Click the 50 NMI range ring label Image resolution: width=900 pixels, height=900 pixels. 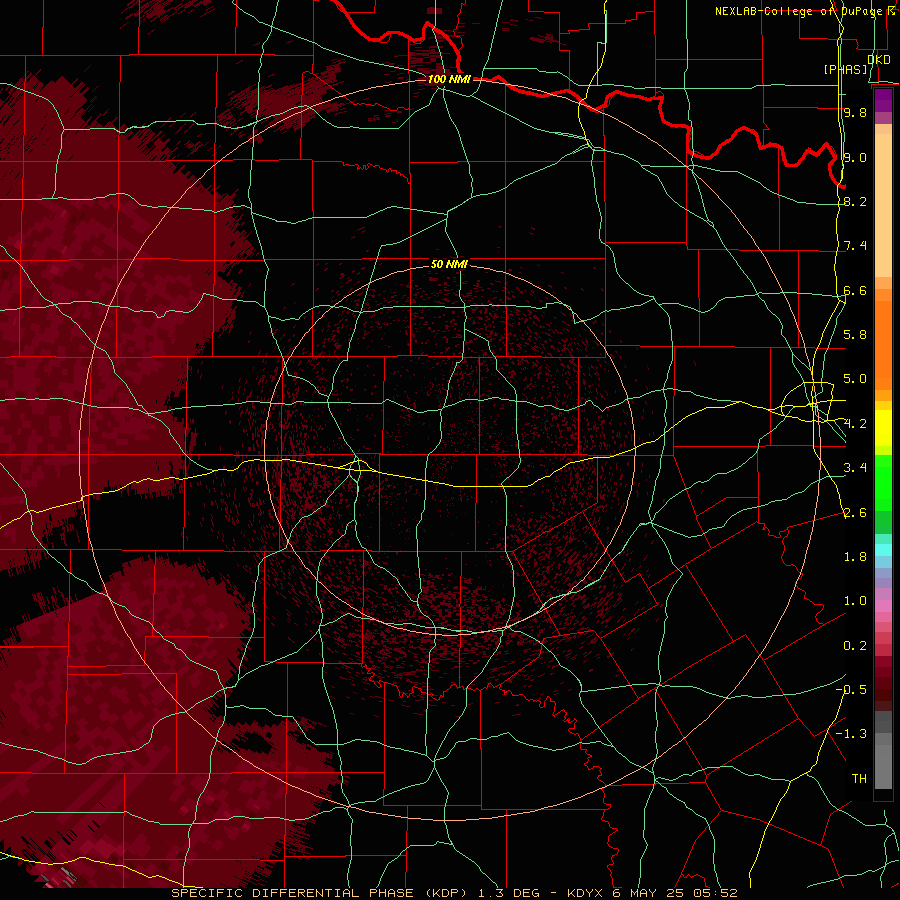coord(449,265)
